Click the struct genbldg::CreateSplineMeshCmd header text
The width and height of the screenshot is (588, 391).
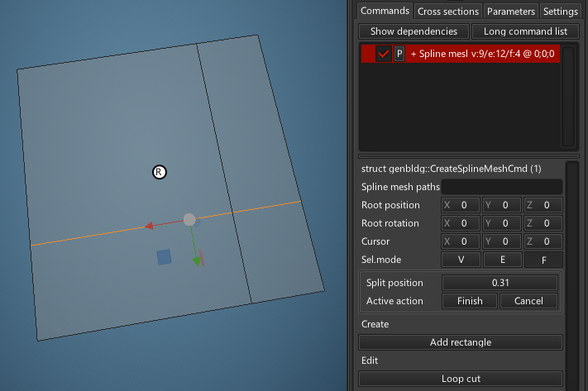(451, 169)
